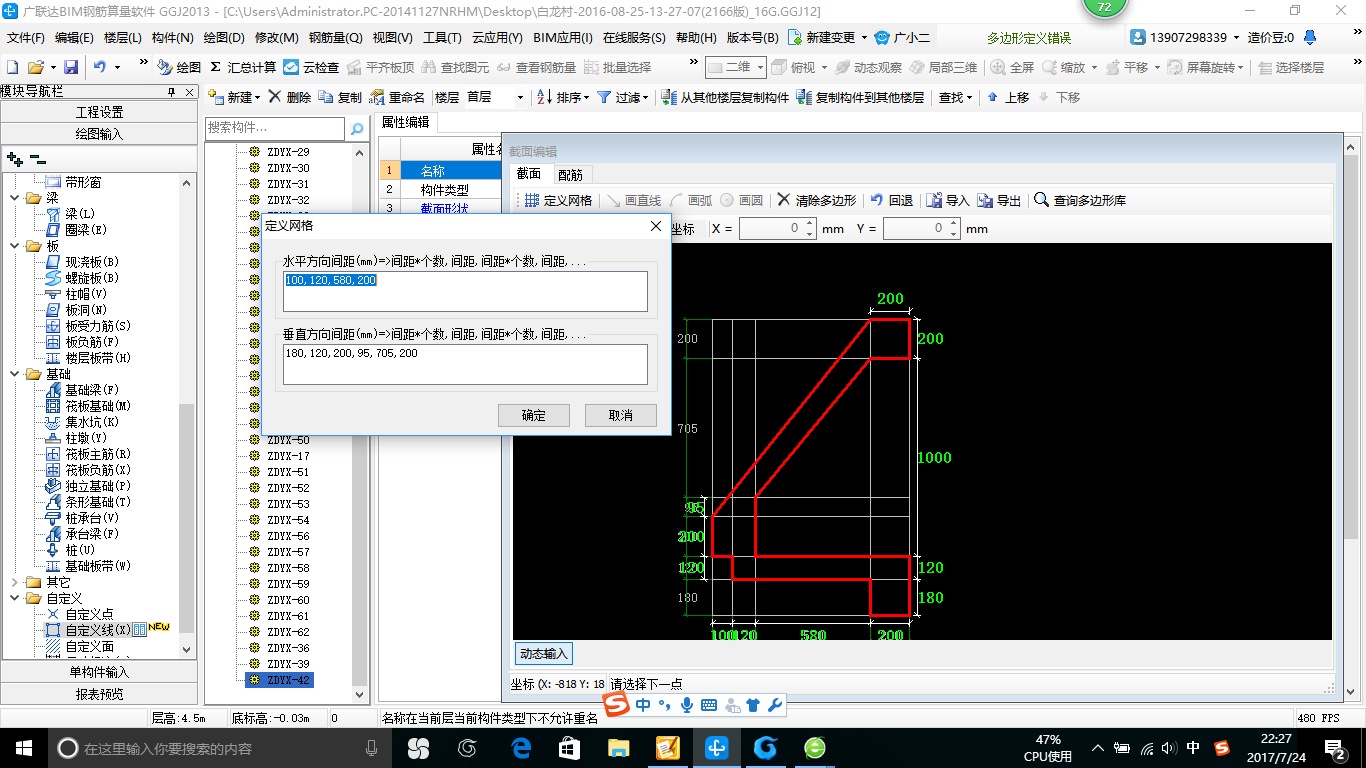The width and height of the screenshot is (1366, 768).
Task: Switch to the 截面 tab
Action: (528, 174)
